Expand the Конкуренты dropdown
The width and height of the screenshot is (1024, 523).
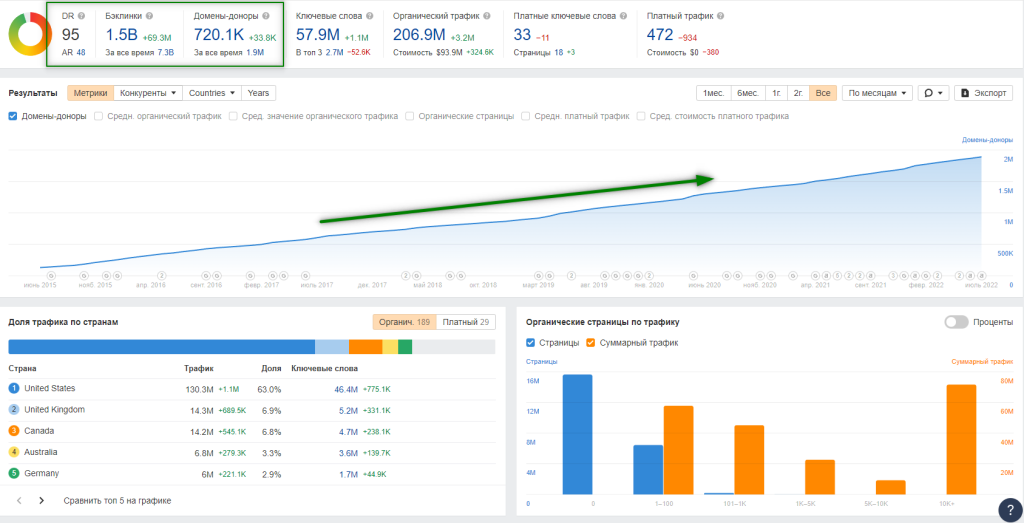[148, 93]
